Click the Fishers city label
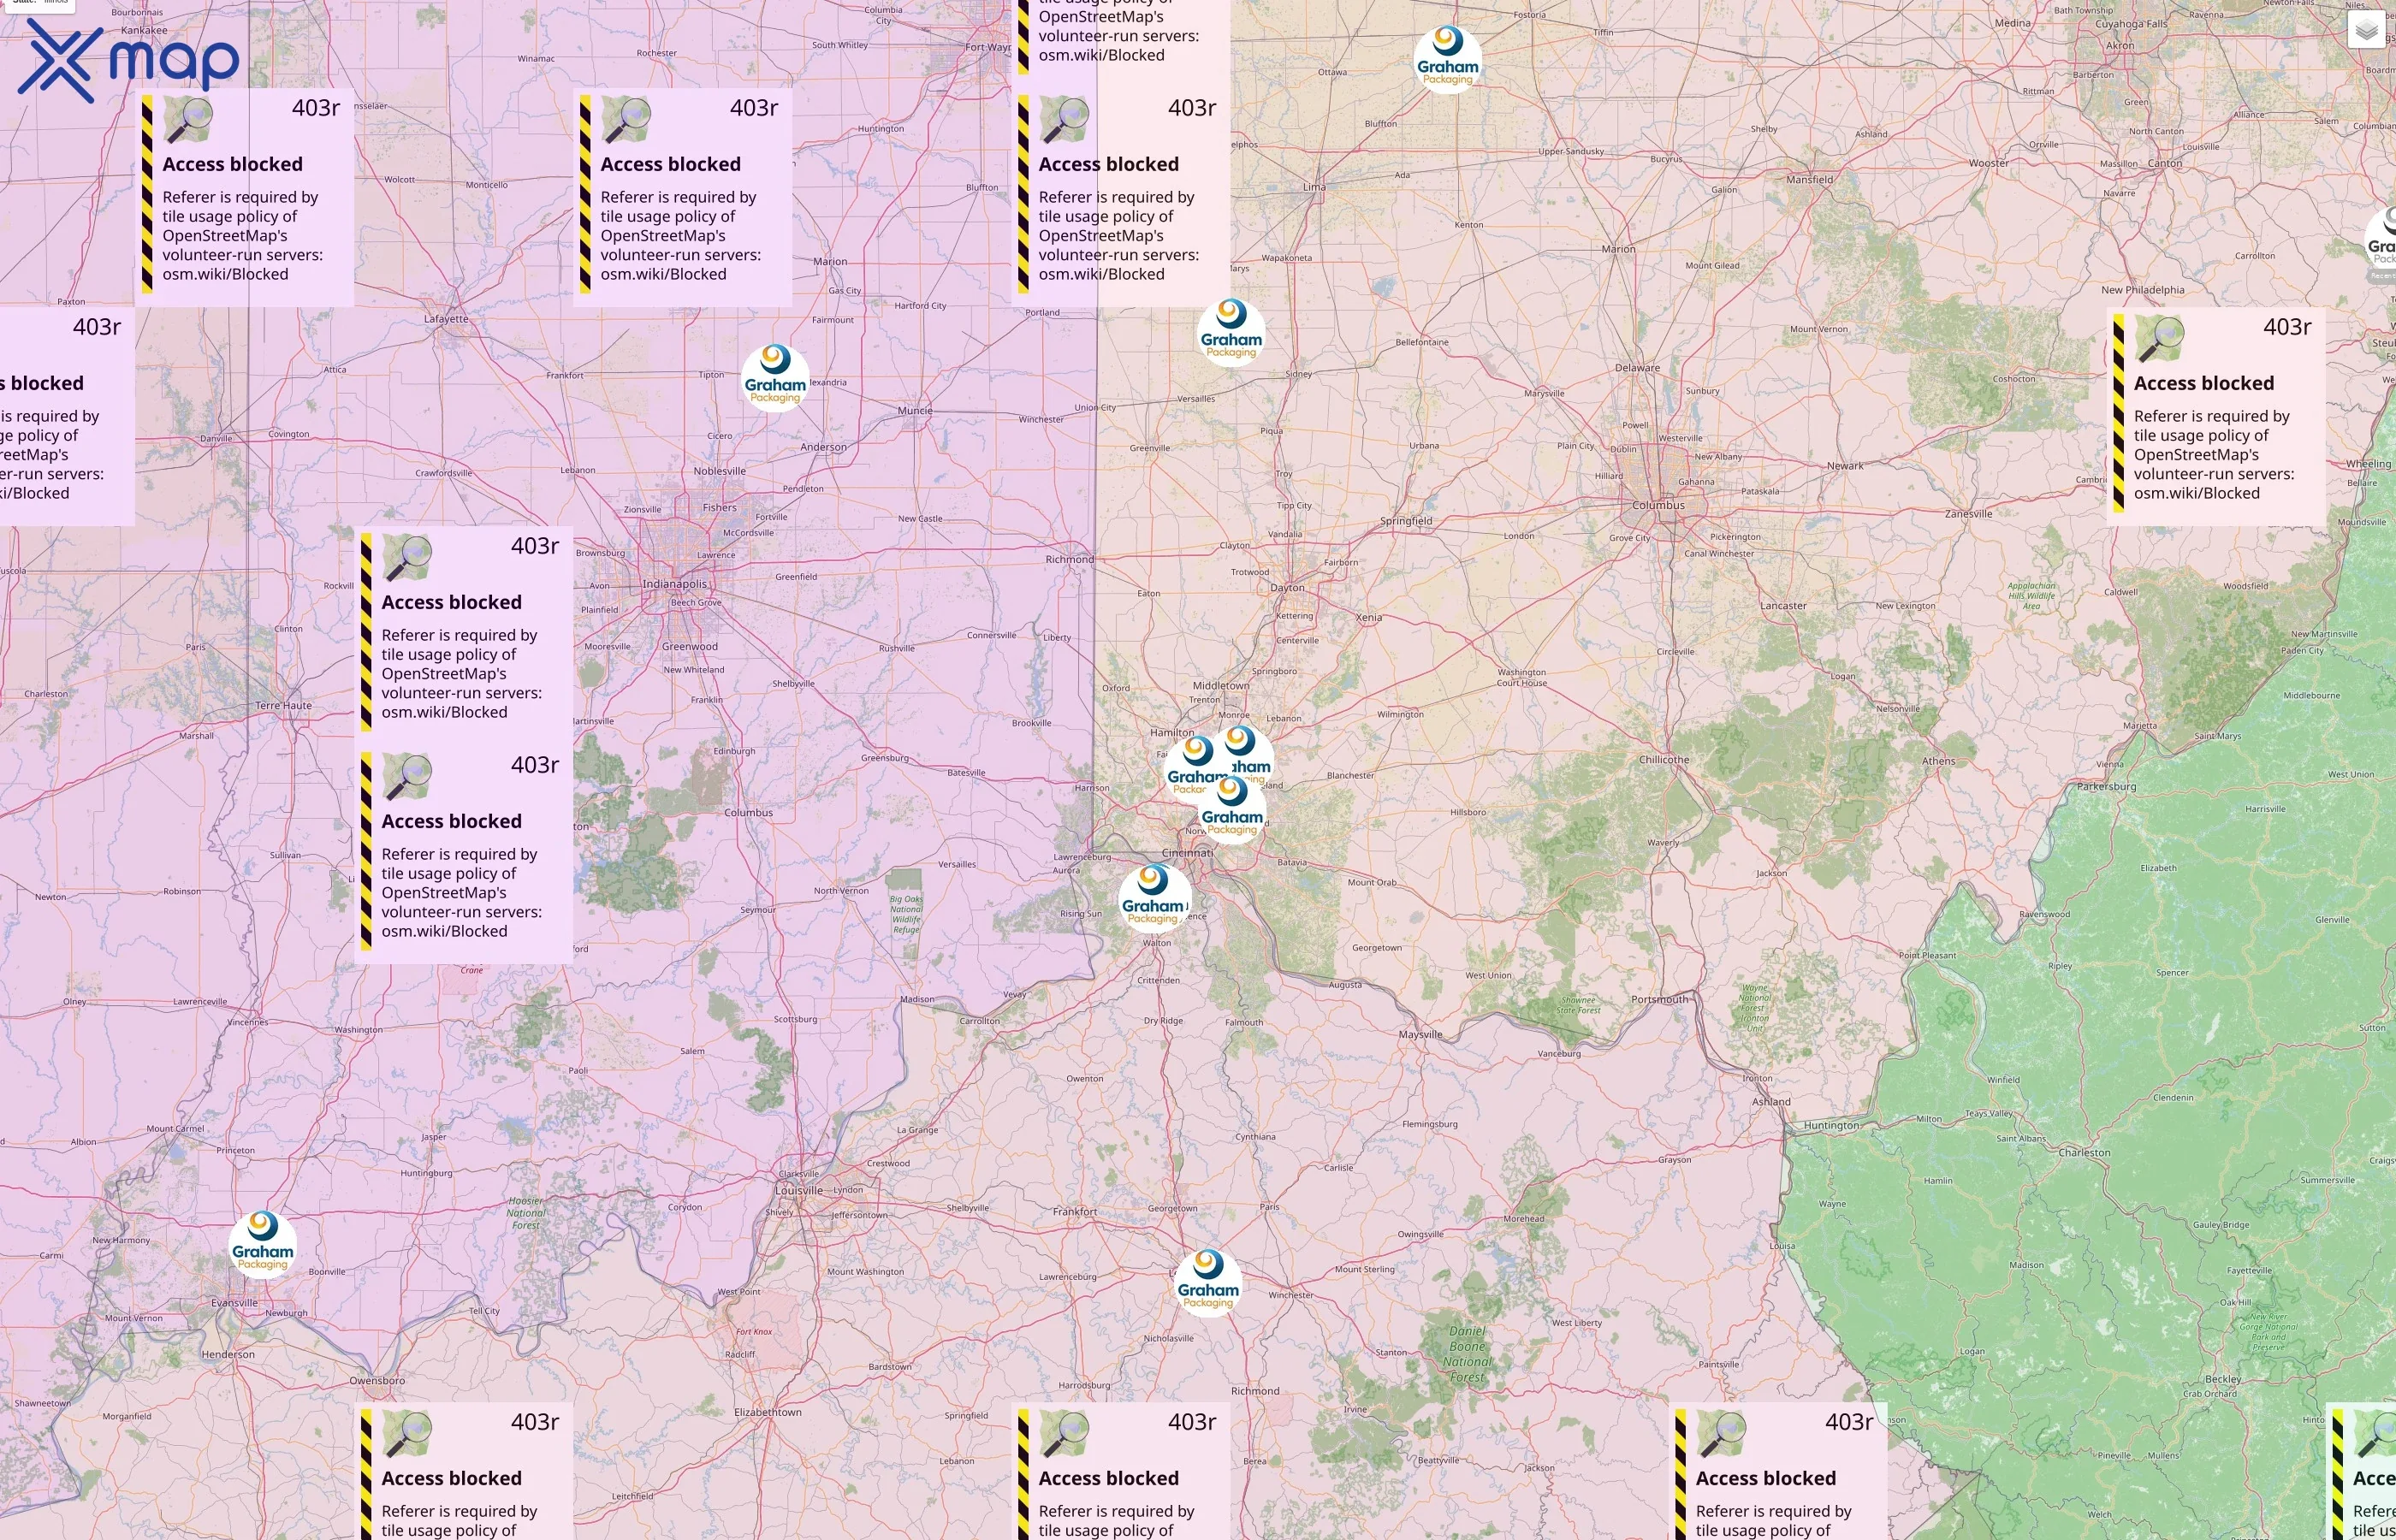The width and height of the screenshot is (2396, 1540). [x=719, y=508]
